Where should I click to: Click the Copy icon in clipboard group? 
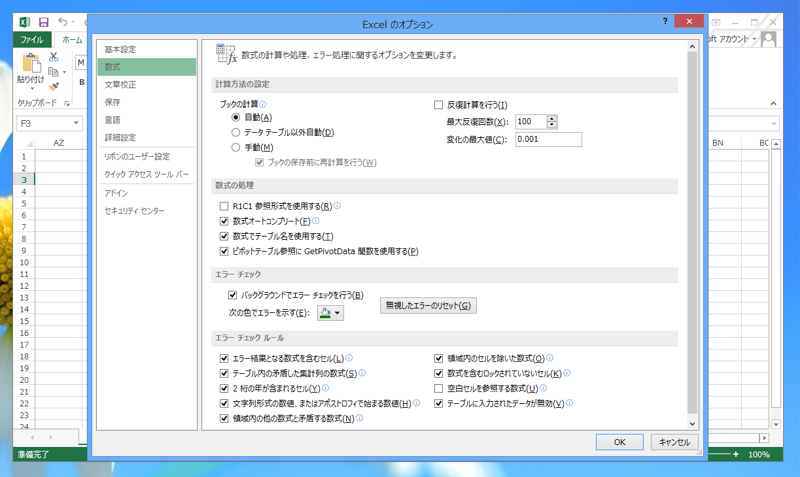53,72
